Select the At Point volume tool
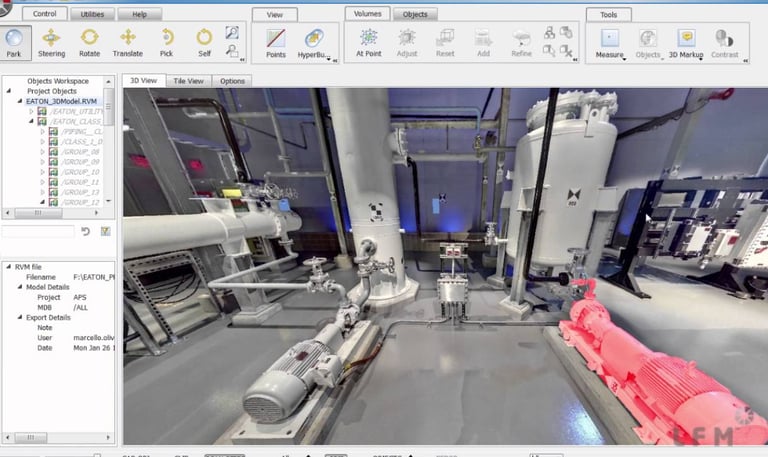 click(x=368, y=43)
